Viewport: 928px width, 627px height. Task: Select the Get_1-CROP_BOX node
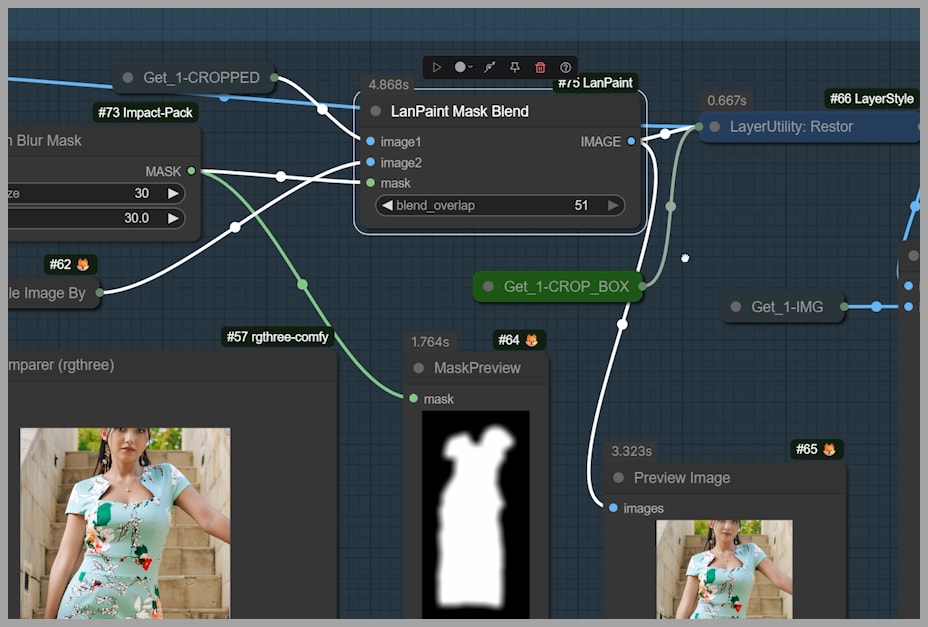pos(565,287)
